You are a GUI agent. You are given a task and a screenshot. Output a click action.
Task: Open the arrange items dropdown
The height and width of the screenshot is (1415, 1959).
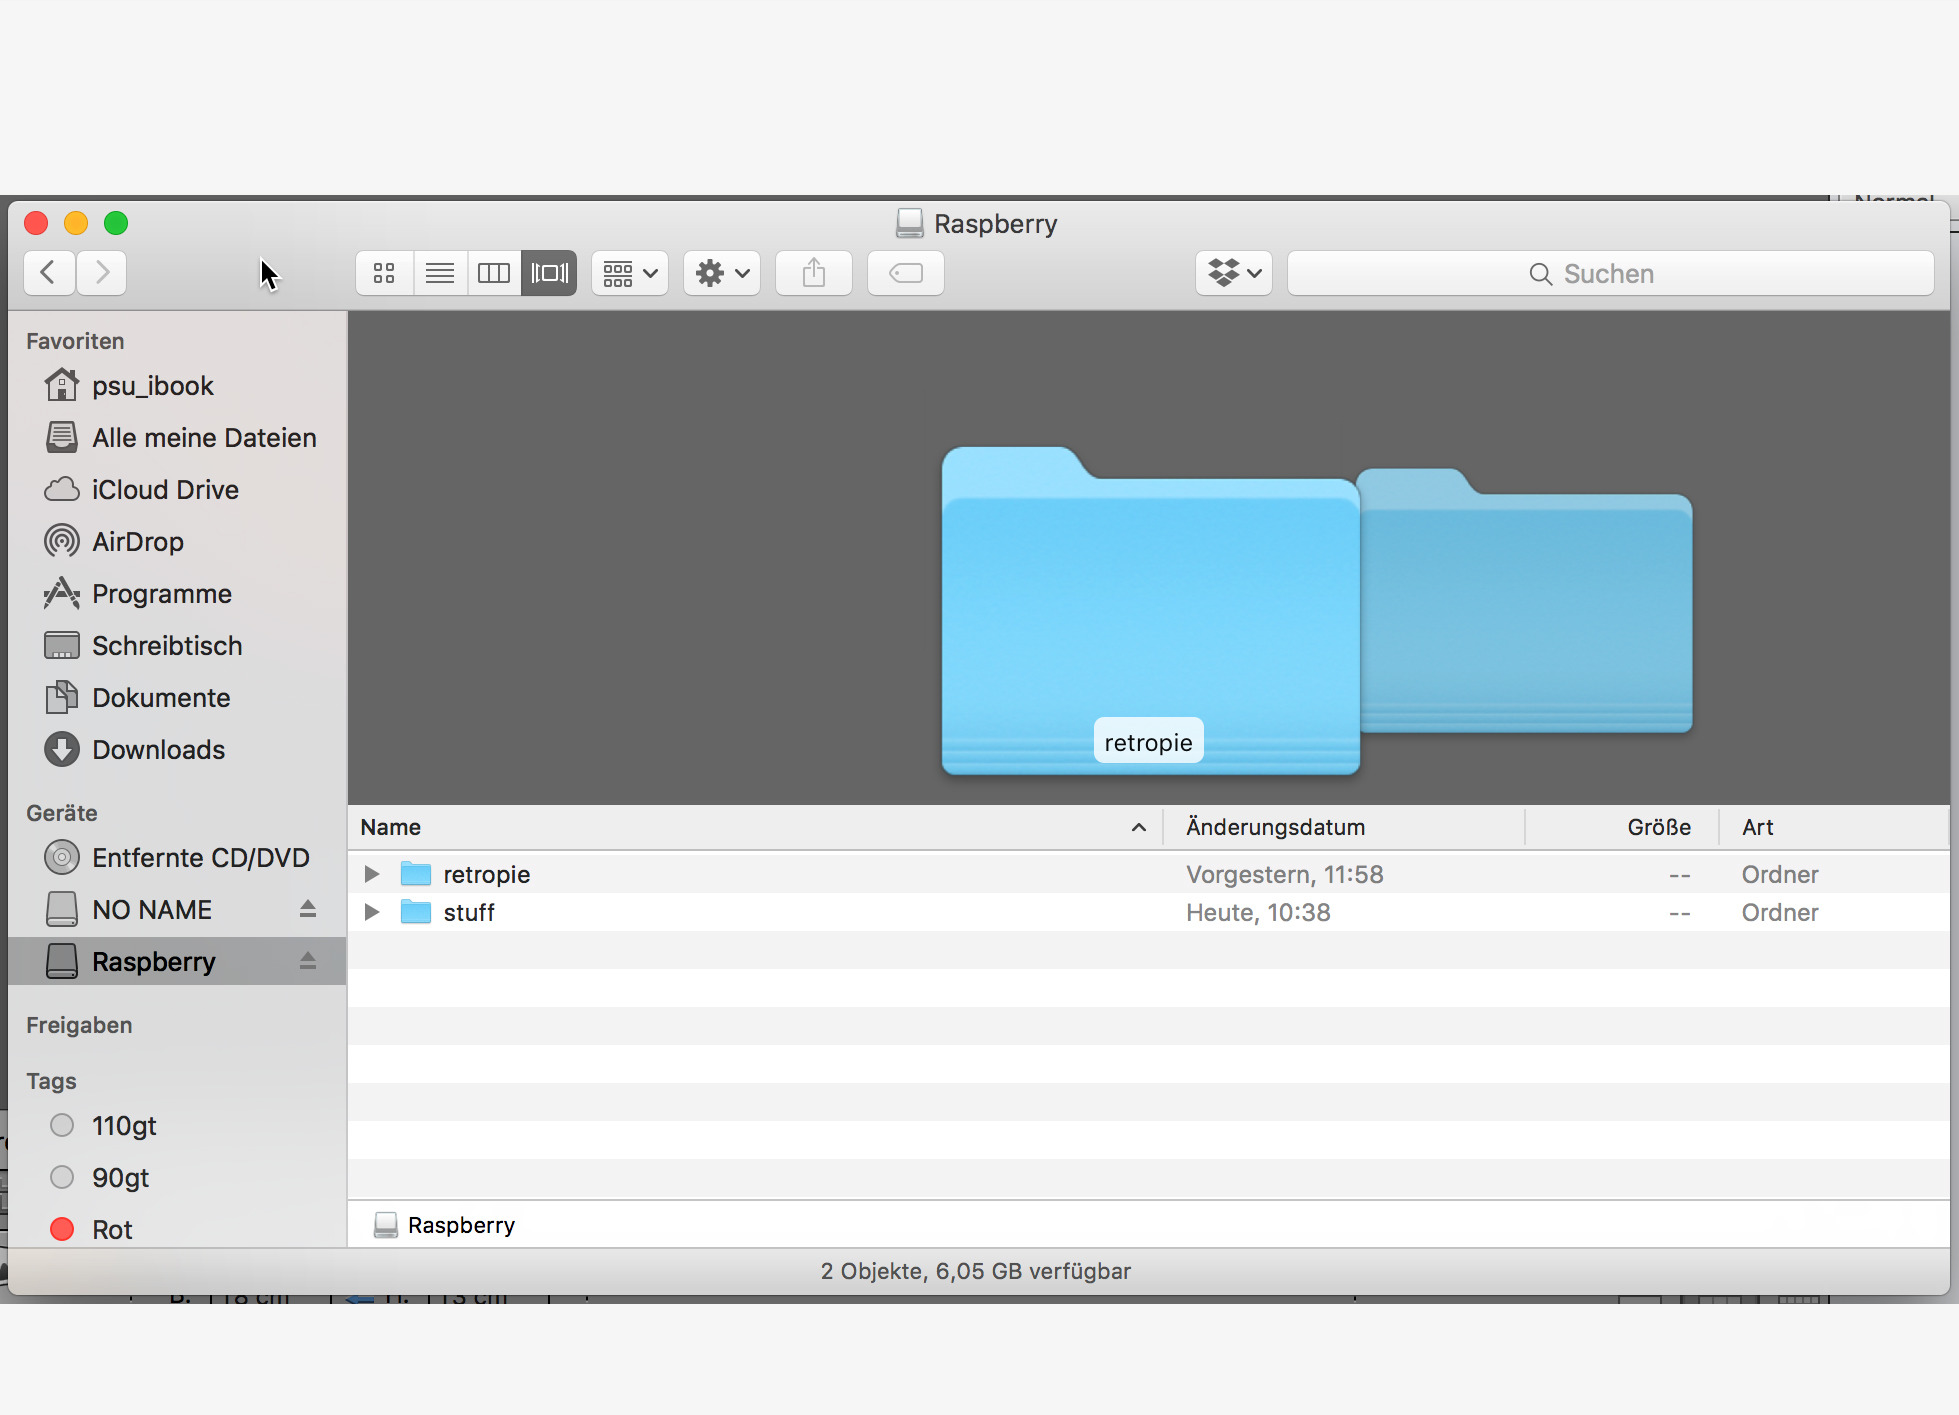(630, 273)
